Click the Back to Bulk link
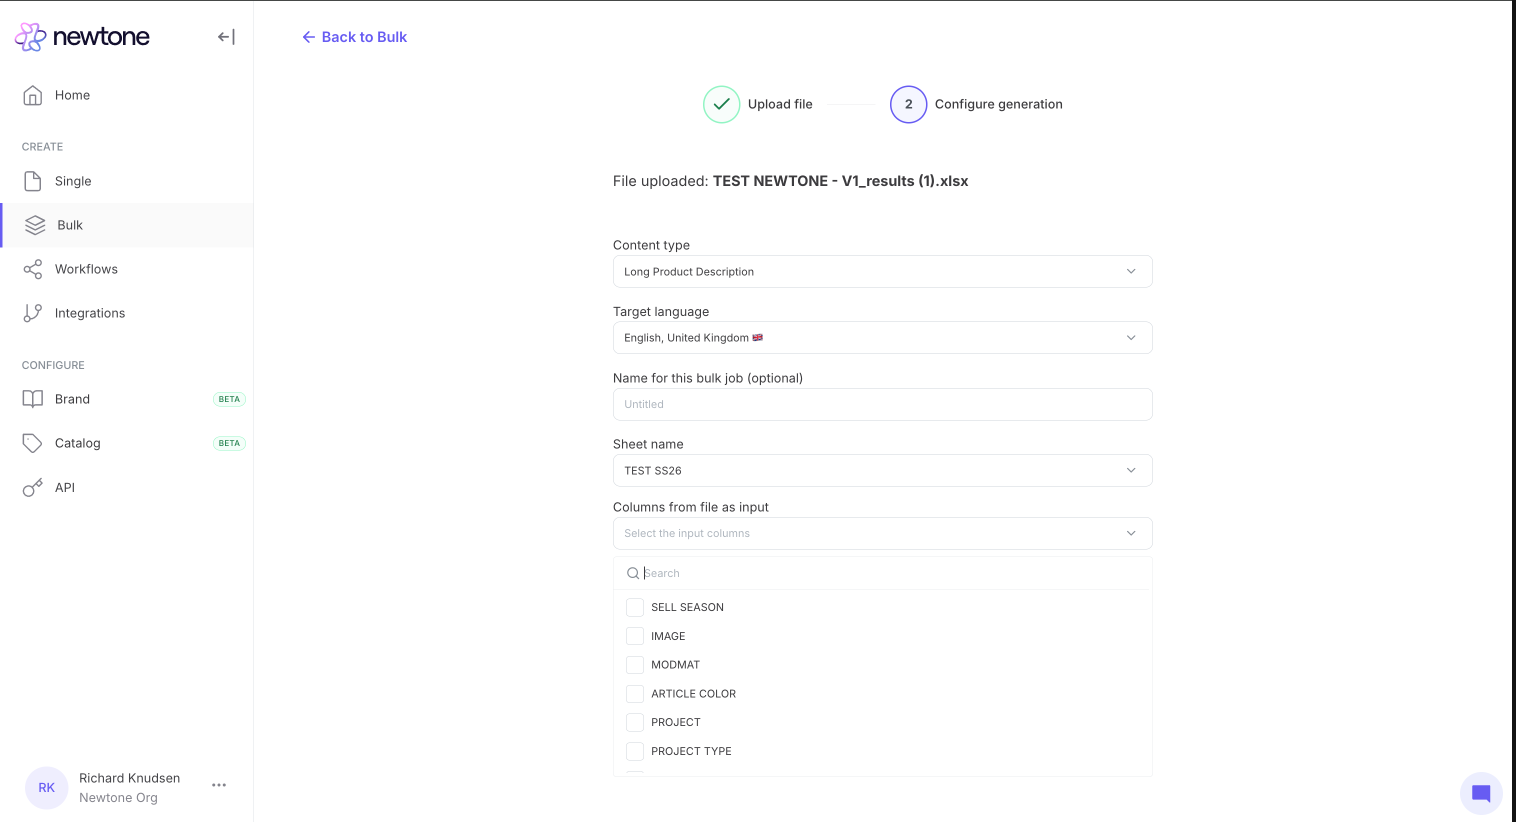Image resolution: width=1516 pixels, height=822 pixels. click(x=355, y=37)
